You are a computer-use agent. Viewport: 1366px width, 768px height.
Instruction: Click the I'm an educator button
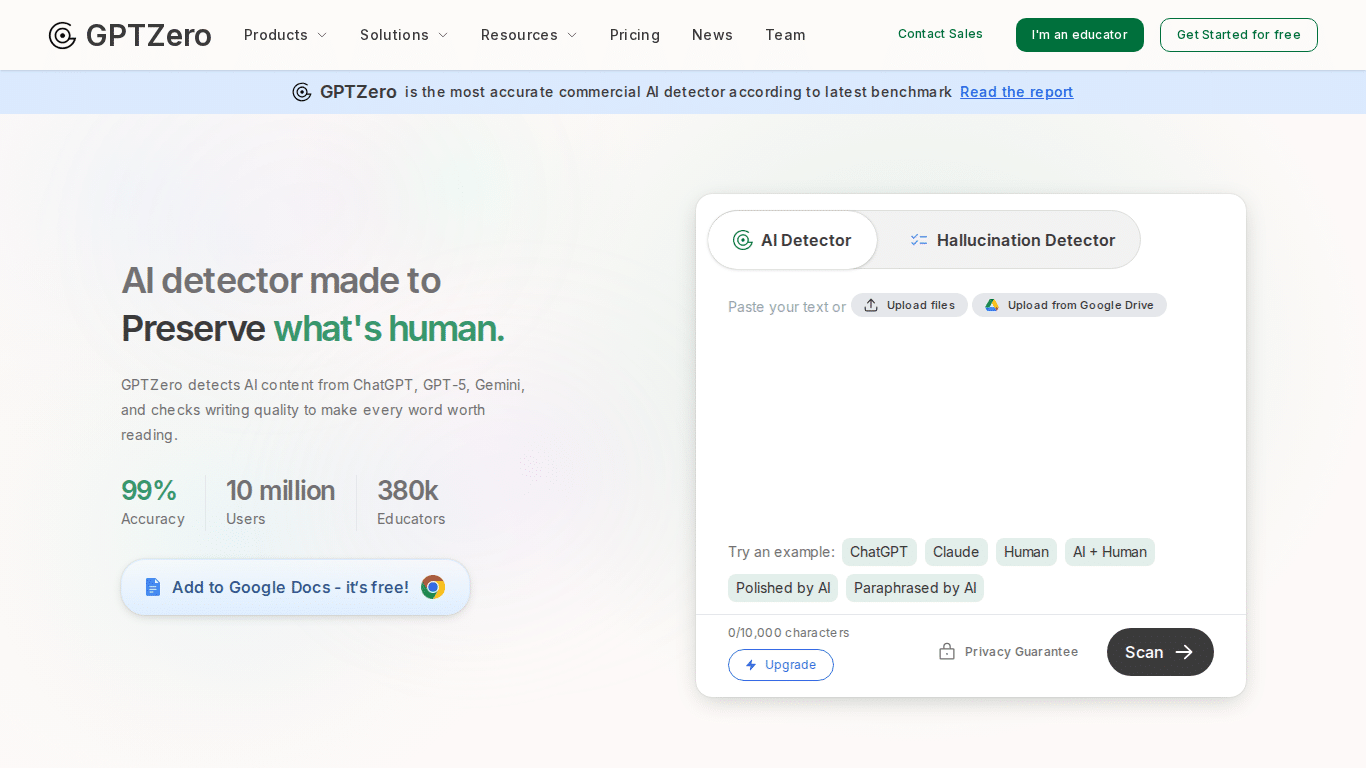click(1080, 35)
